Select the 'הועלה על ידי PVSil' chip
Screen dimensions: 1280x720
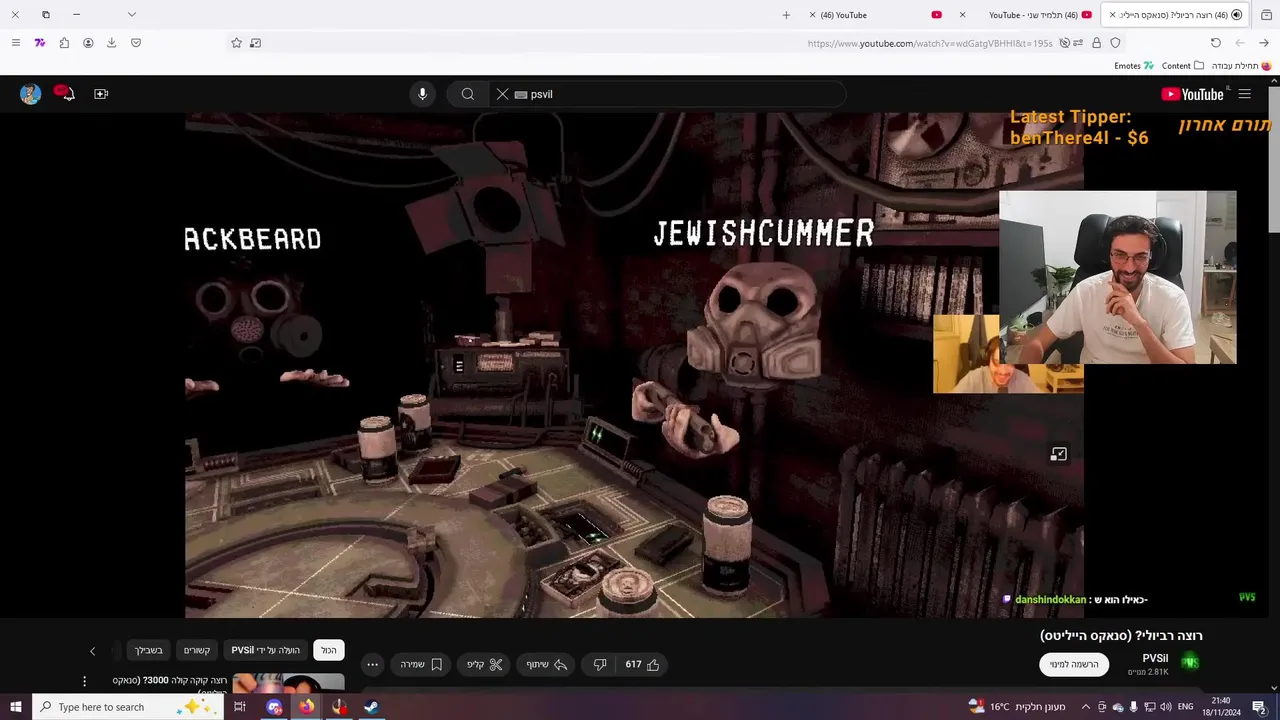point(266,650)
